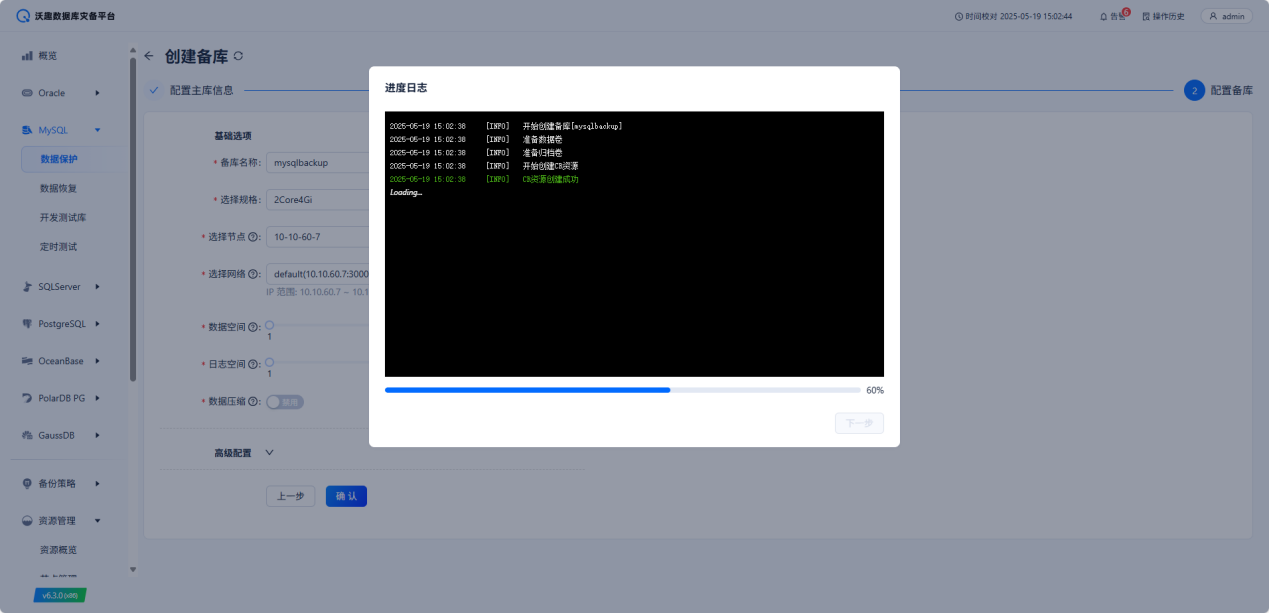
Task: Click the help icon beside 数据空间
Action: [x=254, y=327]
